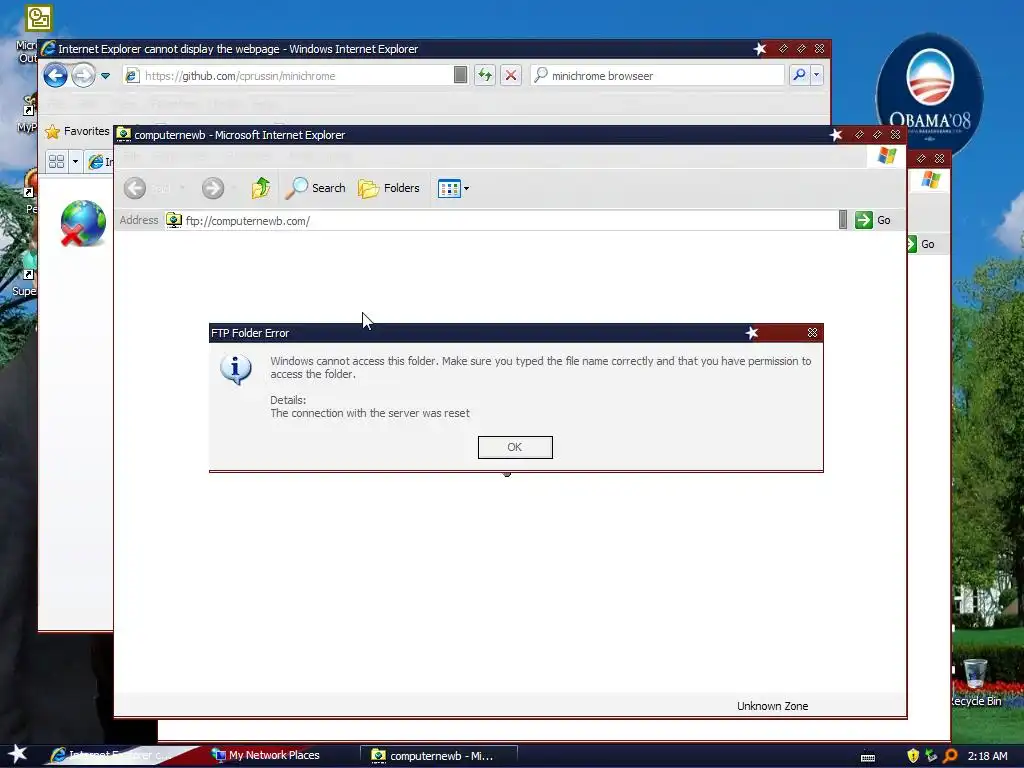Click Go in the window behind computernewb
Image resolution: width=1024 pixels, height=768 pixels.
[922, 244]
